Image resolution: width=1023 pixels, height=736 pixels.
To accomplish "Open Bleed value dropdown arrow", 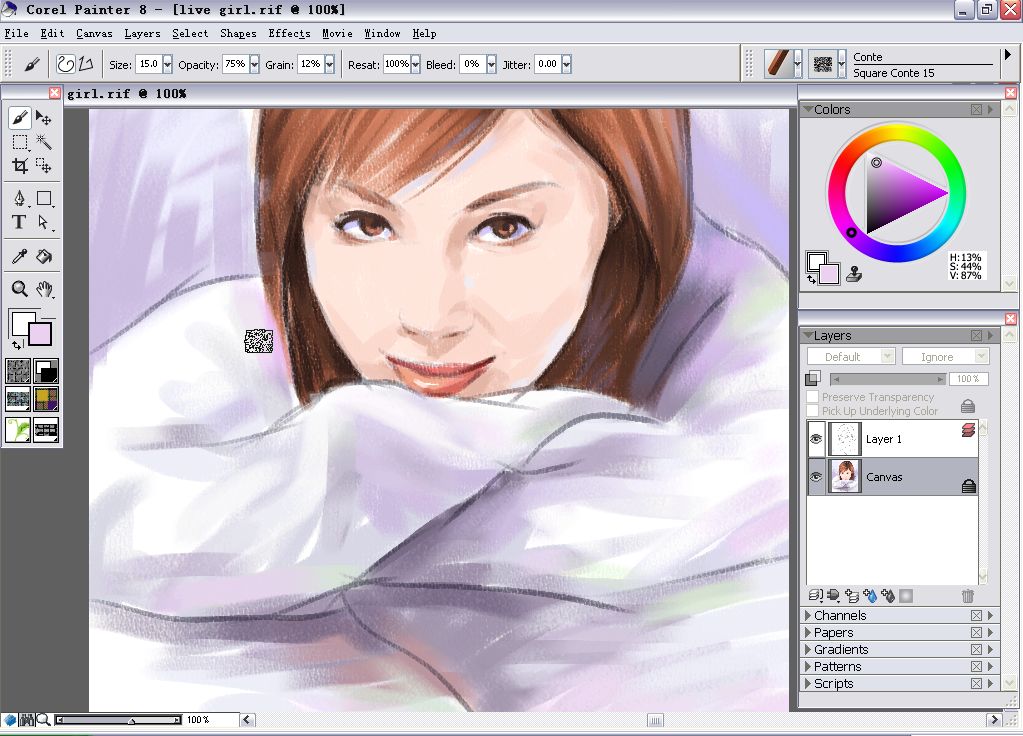I will pyautogui.click(x=491, y=64).
